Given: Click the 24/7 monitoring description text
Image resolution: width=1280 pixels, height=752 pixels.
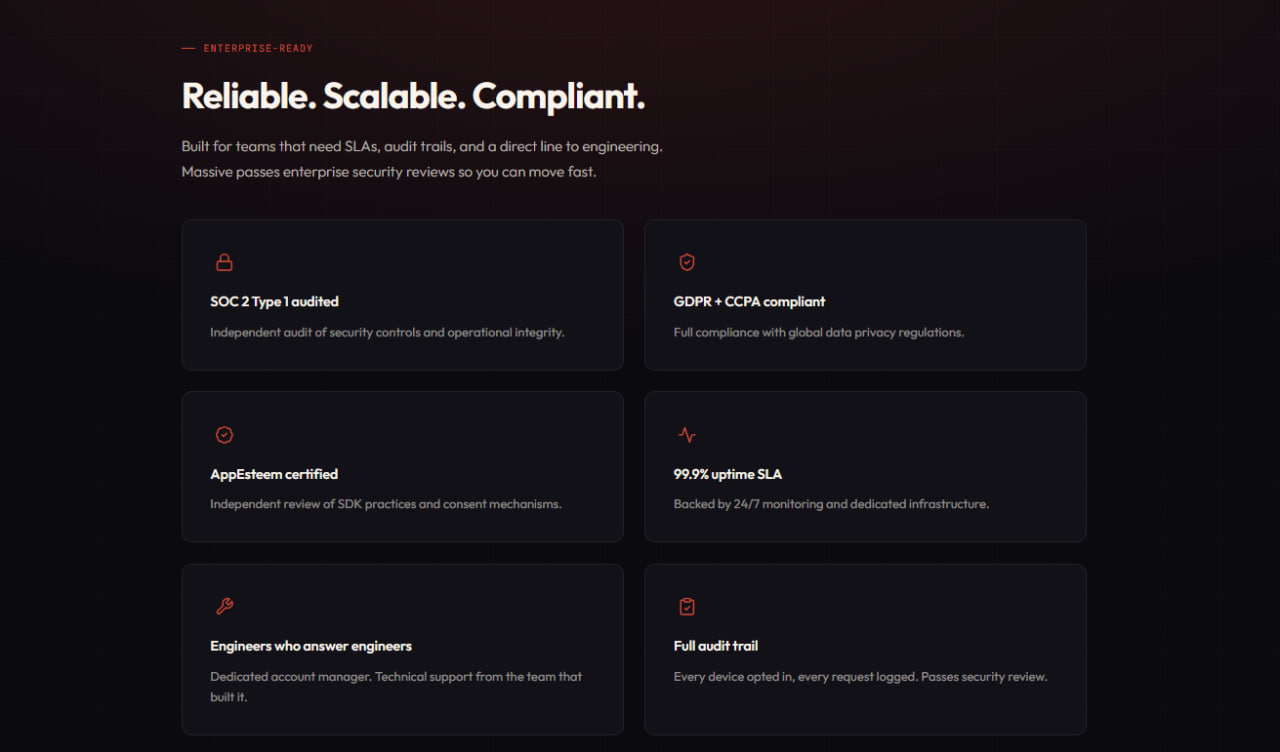Looking at the screenshot, I should click(831, 504).
